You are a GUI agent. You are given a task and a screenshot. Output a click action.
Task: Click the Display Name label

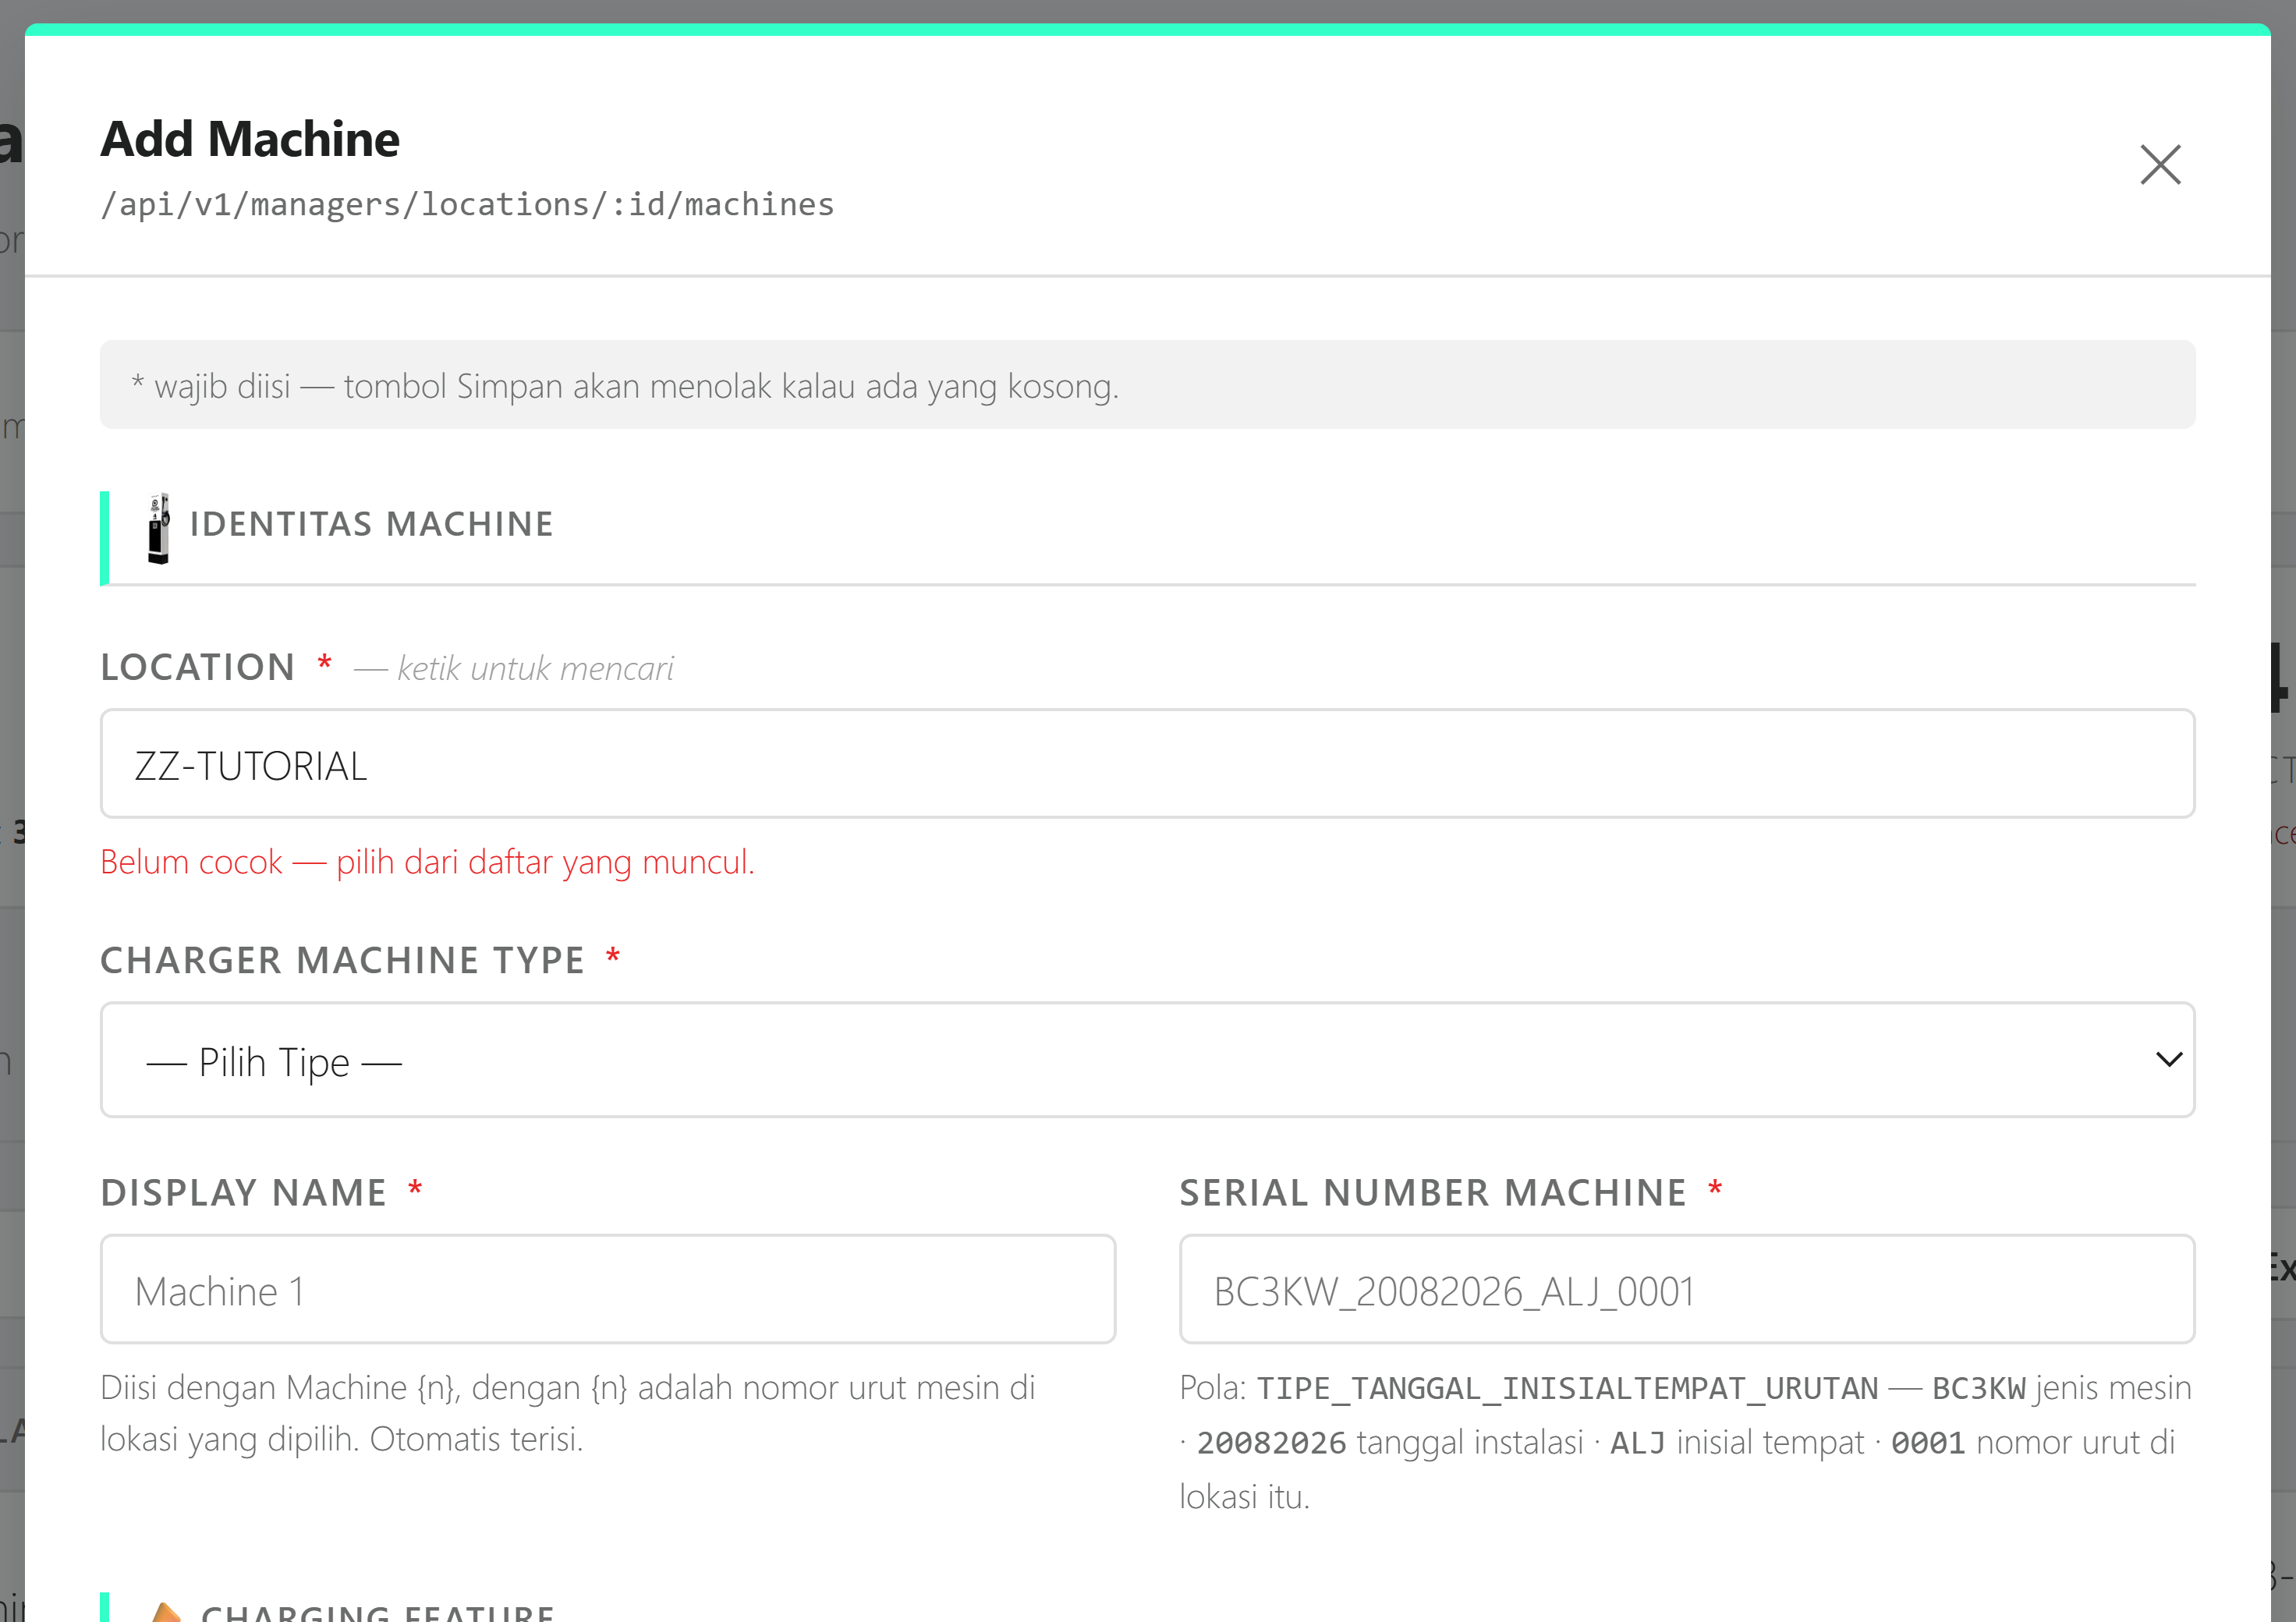[x=243, y=1192]
